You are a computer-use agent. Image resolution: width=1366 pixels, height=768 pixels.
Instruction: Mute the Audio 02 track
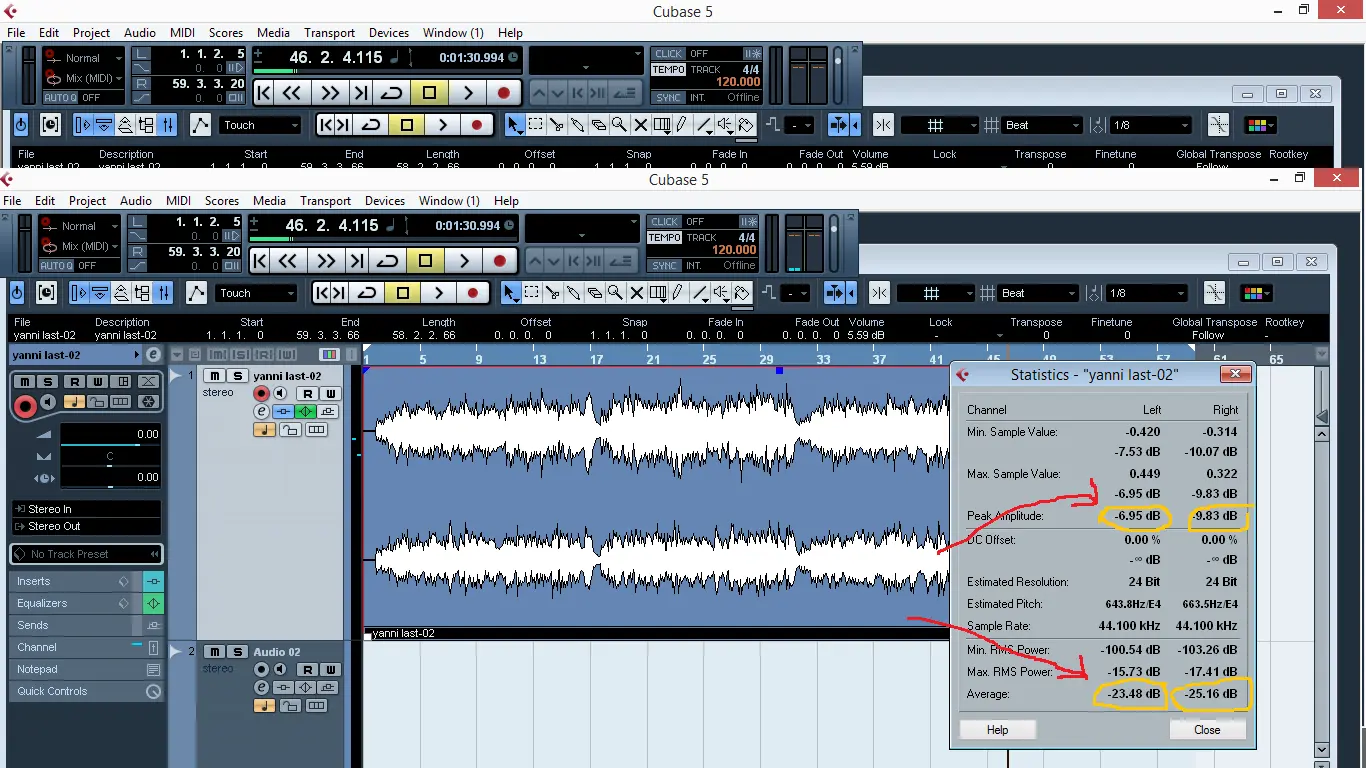tap(213, 652)
